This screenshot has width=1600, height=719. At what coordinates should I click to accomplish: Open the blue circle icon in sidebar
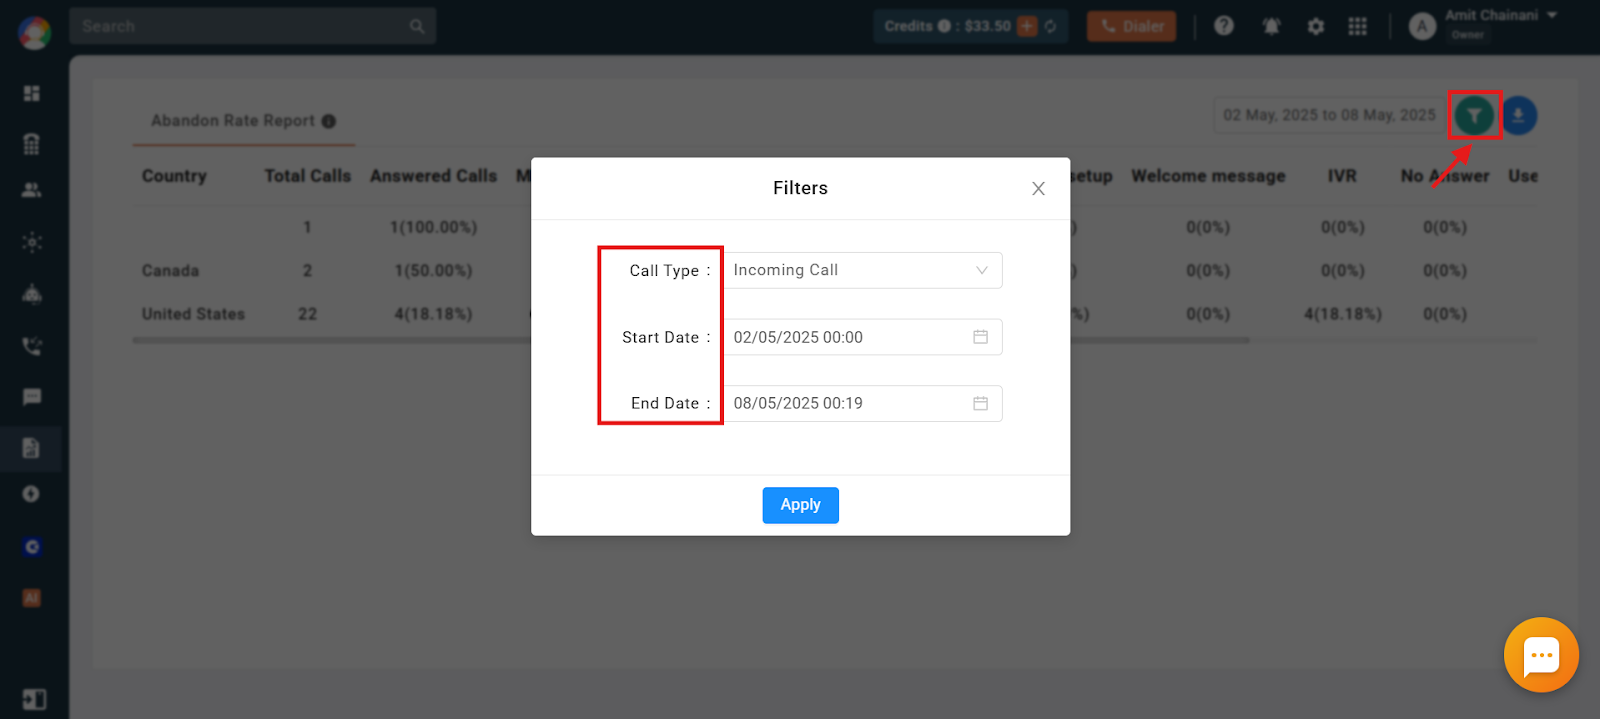[32, 546]
